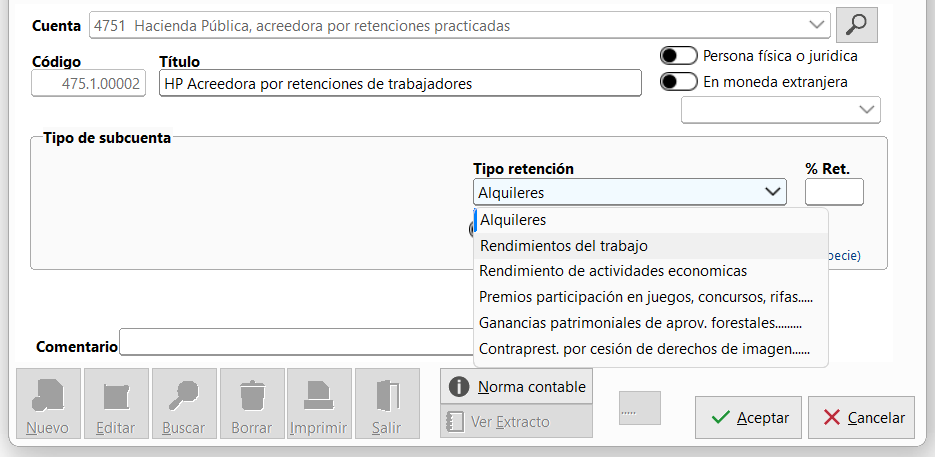Viewport: 935px width, 457px height.
Task: Click the magnifier search button beside Cuenta
Action: point(856,25)
